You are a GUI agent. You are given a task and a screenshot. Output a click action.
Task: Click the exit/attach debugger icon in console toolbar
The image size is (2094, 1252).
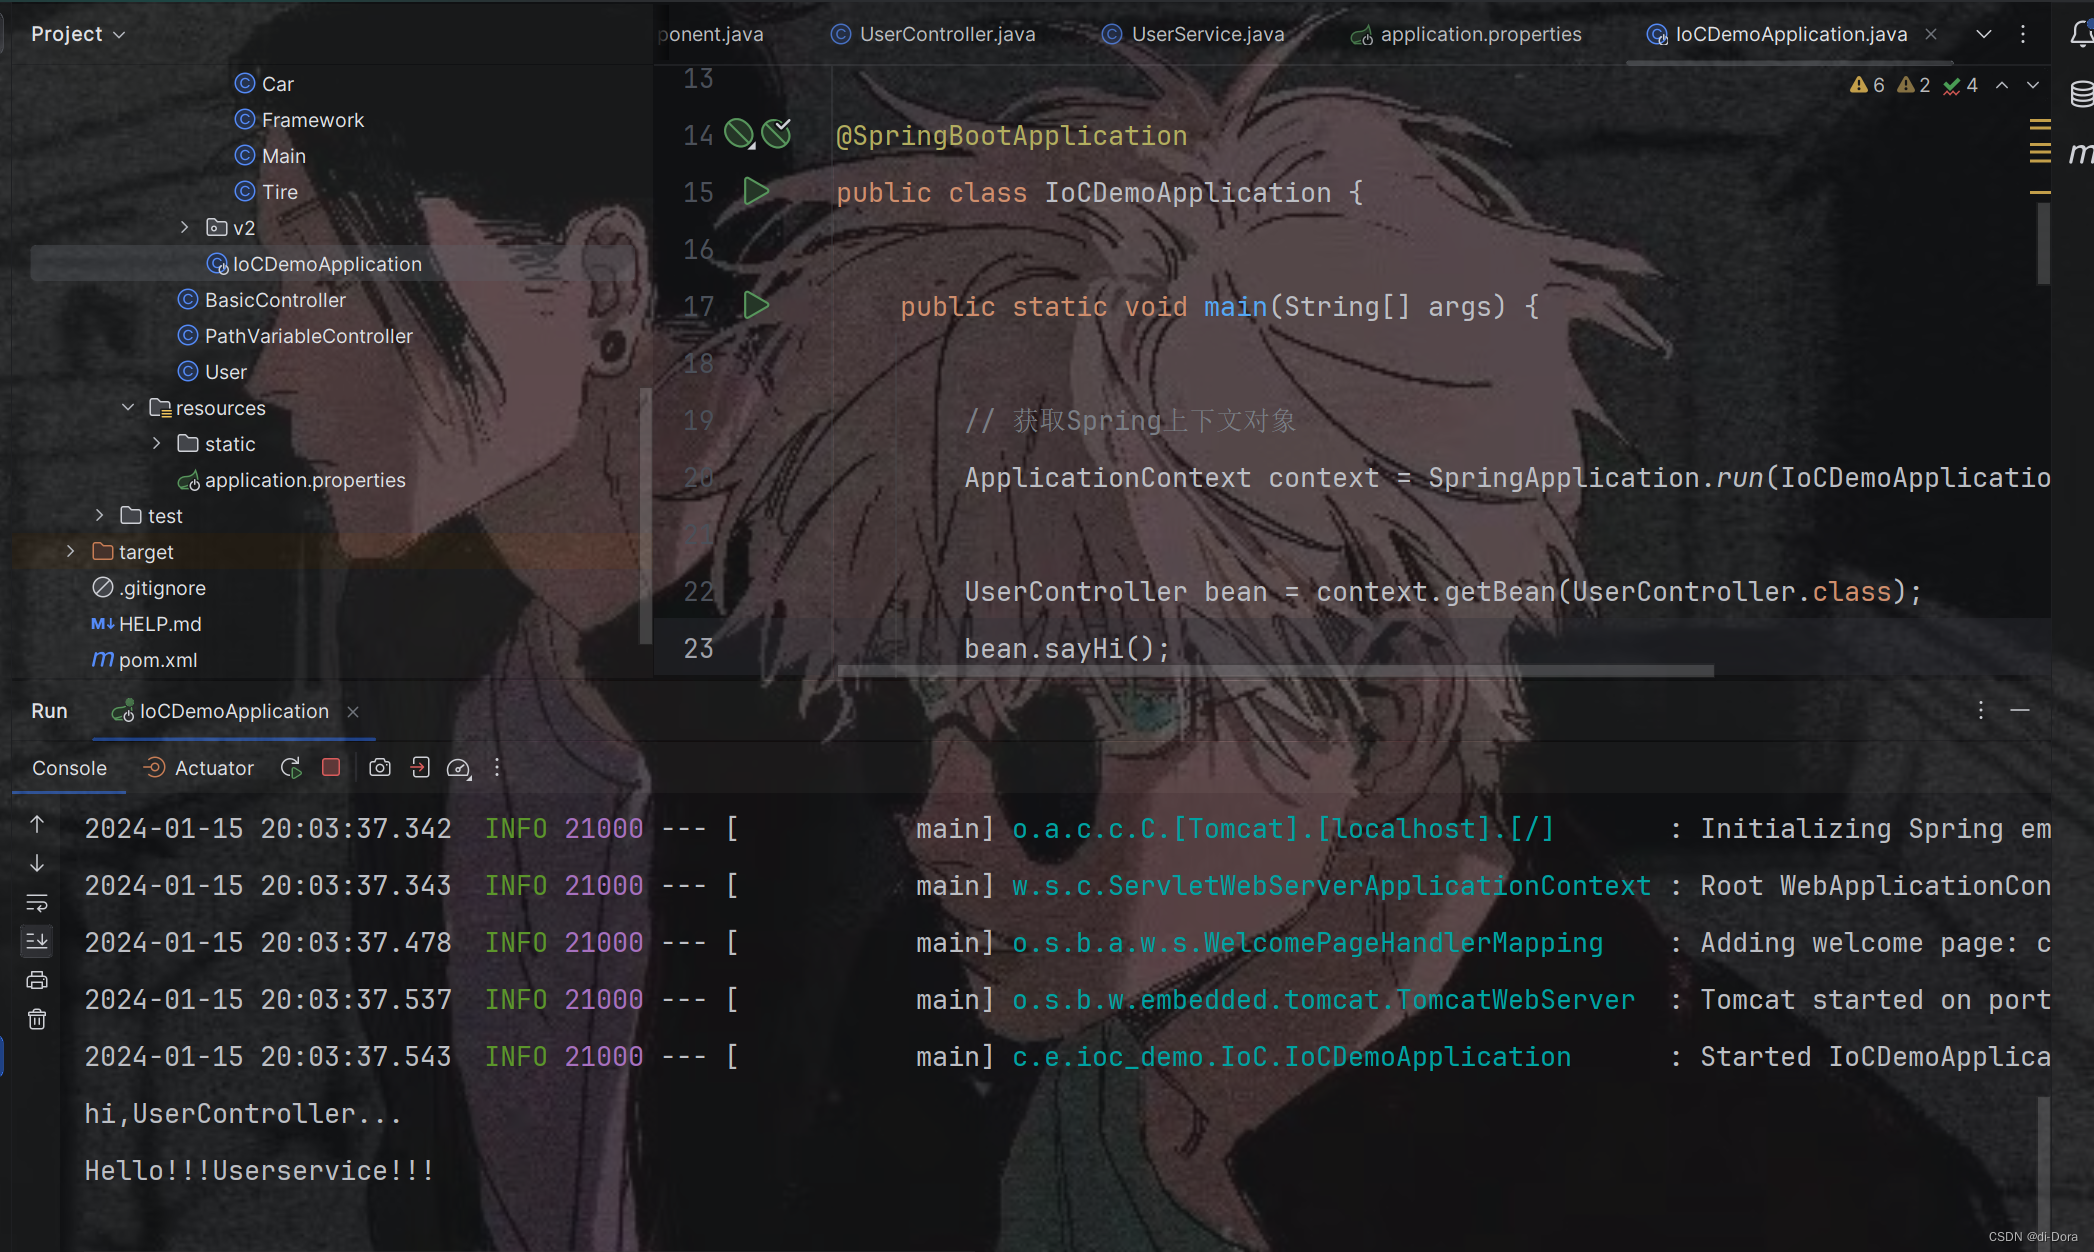(420, 768)
